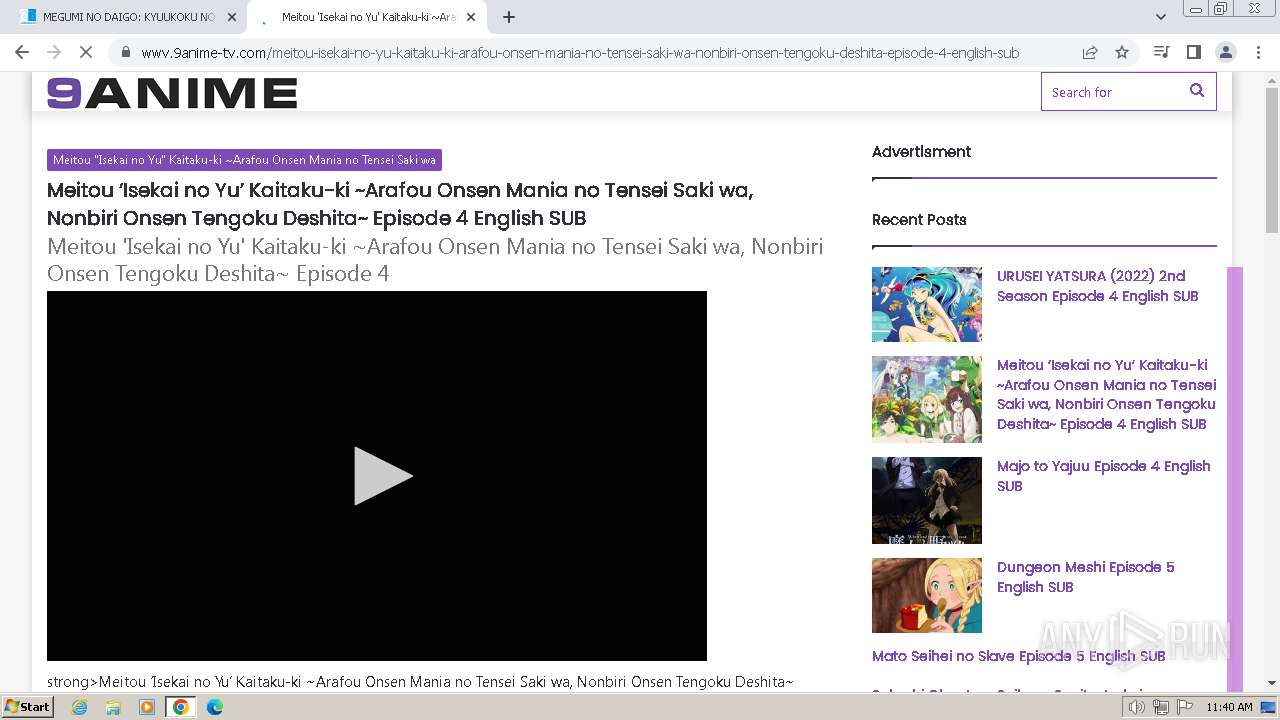Close the MEGUMI NO DAIGO tab

pos(232,17)
